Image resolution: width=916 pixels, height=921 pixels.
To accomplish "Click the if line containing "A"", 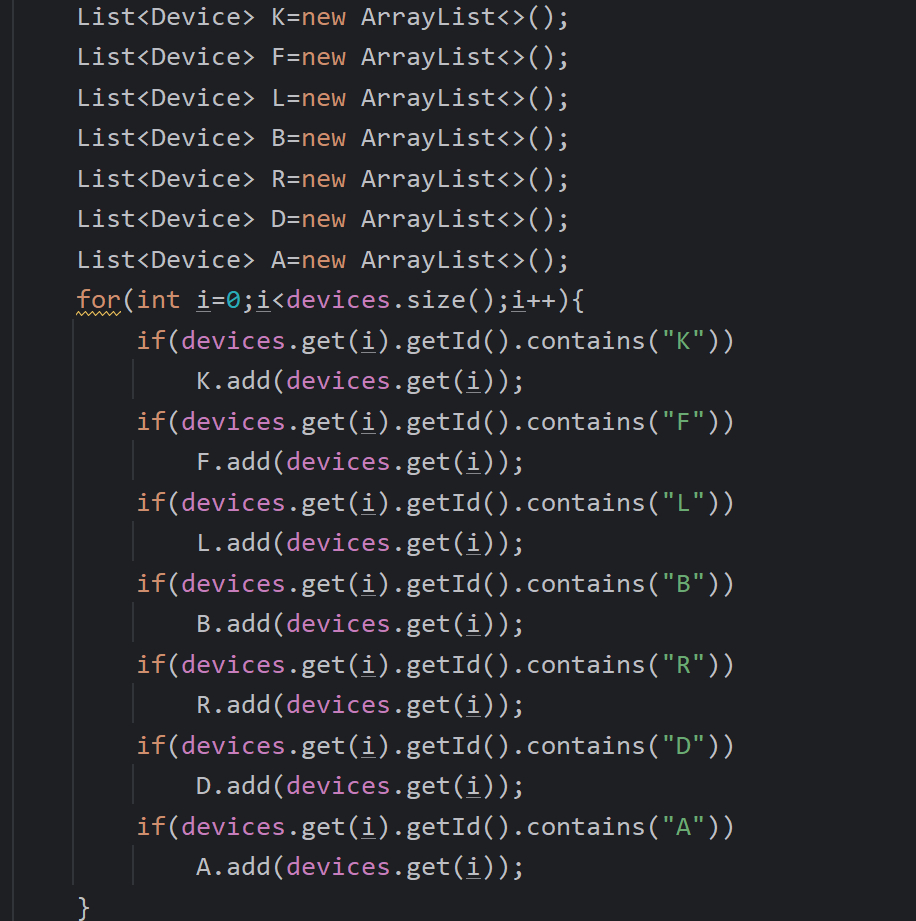I will point(435,827).
